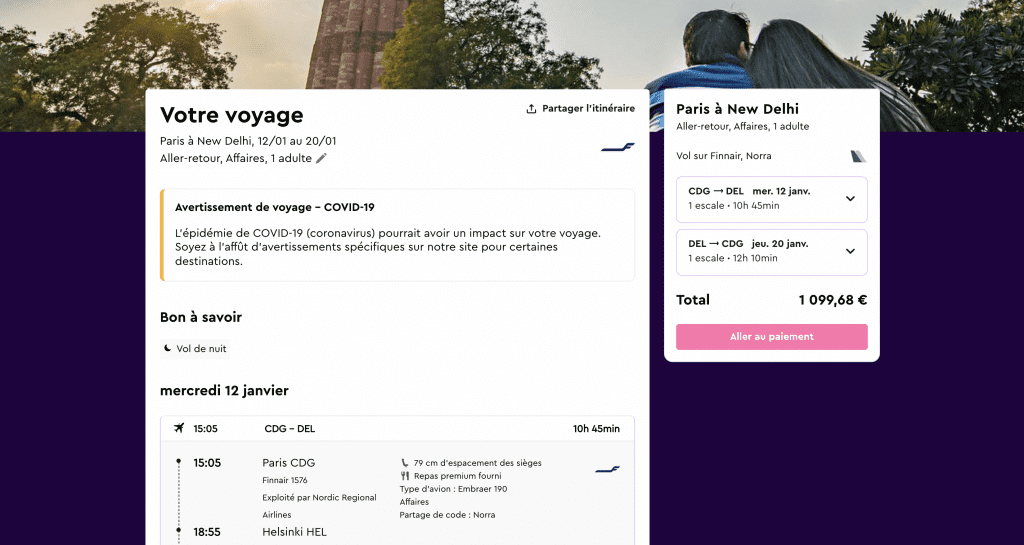Click 'Repas premium fourni' text
The height and width of the screenshot is (545, 1024).
click(x=457, y=476)
